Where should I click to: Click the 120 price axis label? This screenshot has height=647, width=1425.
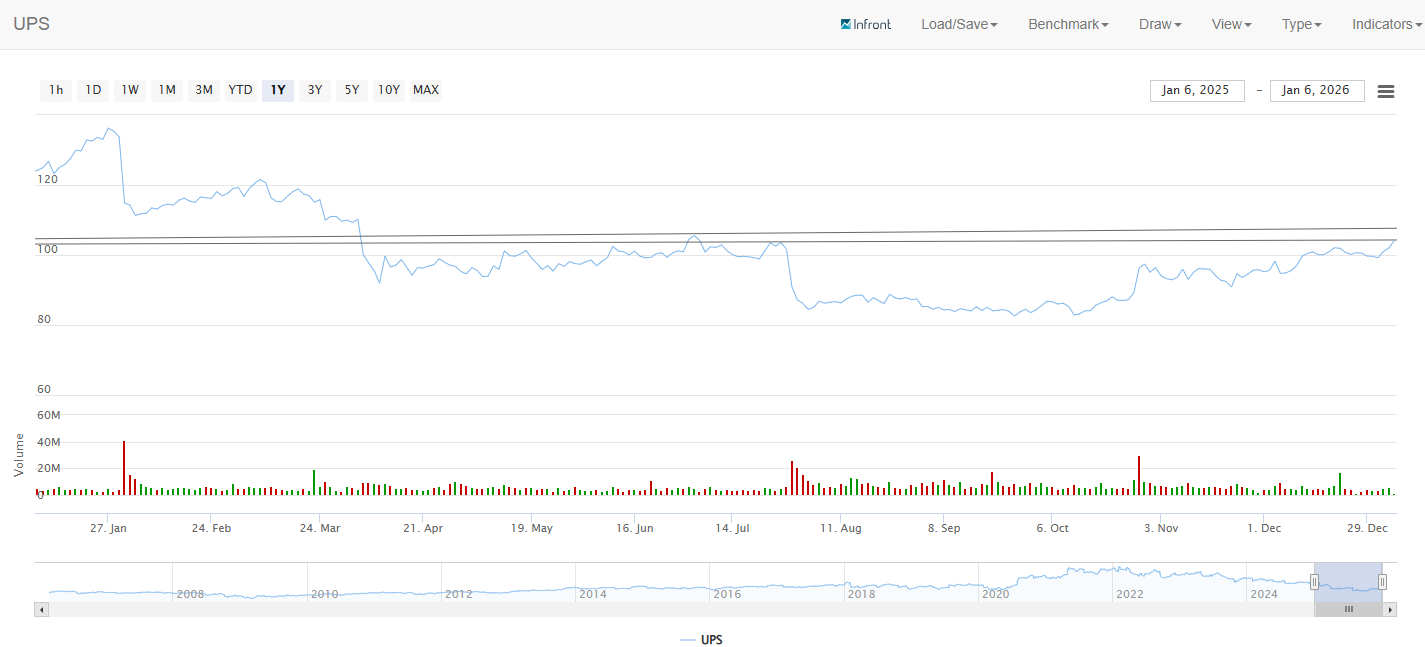pos(47,180)
